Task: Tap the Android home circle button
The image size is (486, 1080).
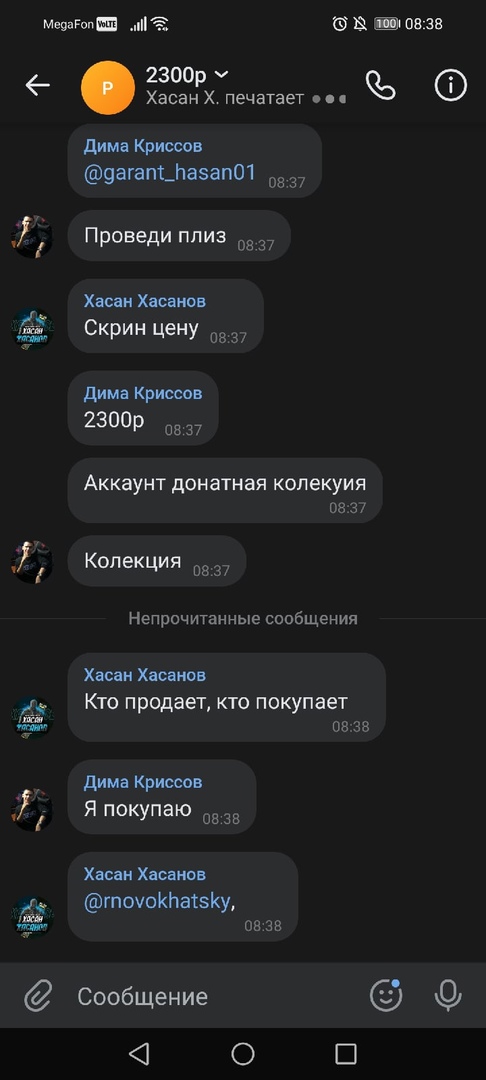Action: click(243, 1053)
